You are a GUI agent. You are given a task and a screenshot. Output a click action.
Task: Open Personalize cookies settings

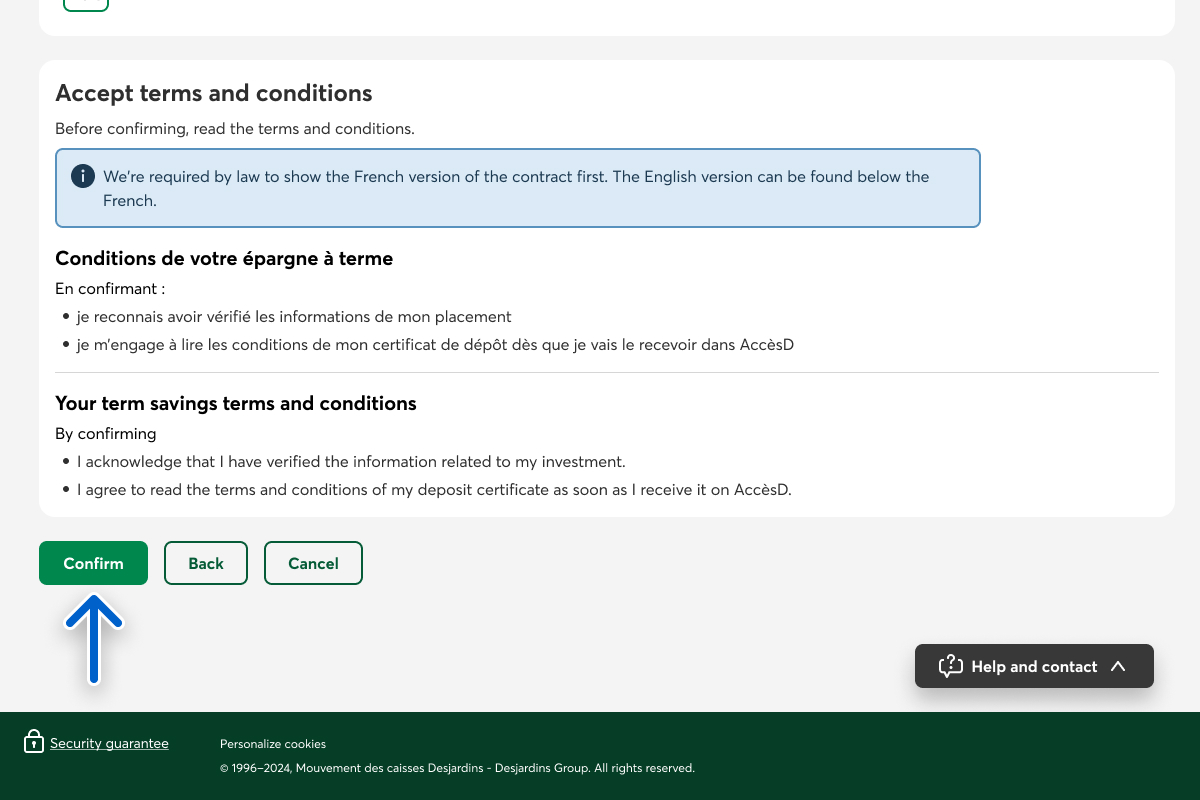pos(273,744)
